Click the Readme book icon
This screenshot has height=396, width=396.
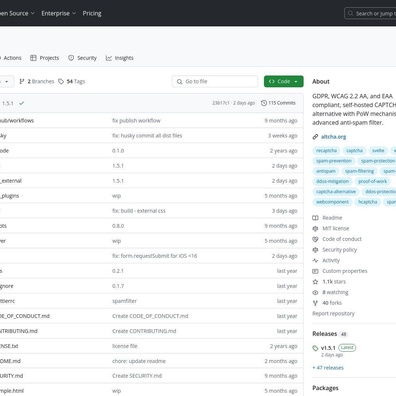click(x=315, y=218)
